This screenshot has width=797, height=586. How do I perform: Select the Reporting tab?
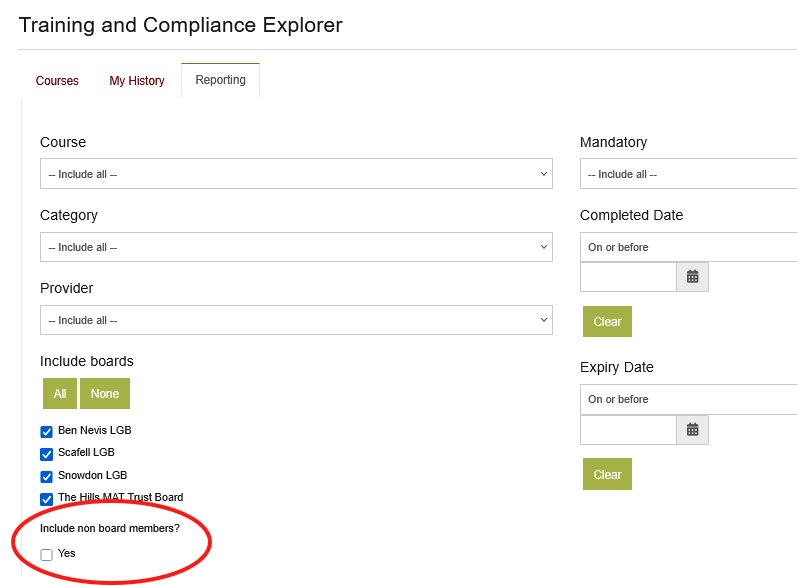[220, 80]
